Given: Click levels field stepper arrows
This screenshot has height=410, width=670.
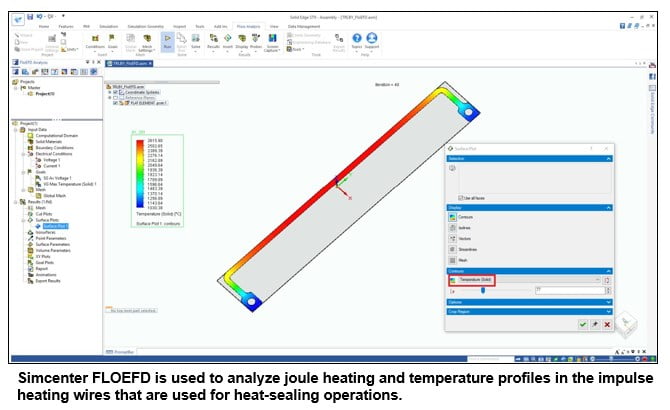Looking at the screenshot, I should 608,290.
